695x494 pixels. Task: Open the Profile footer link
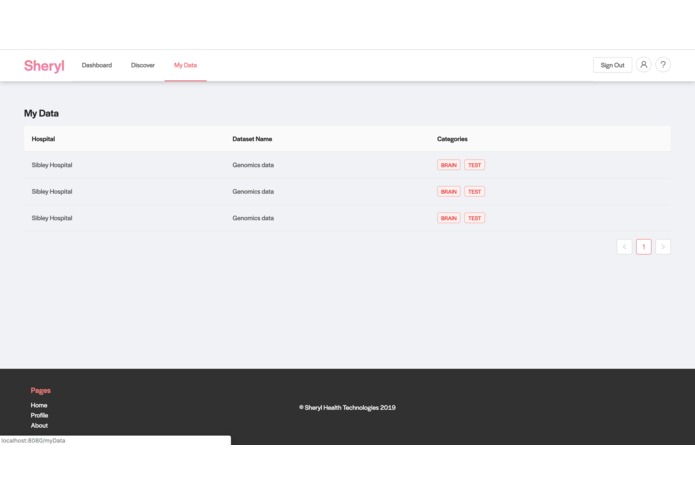point(39,415)
